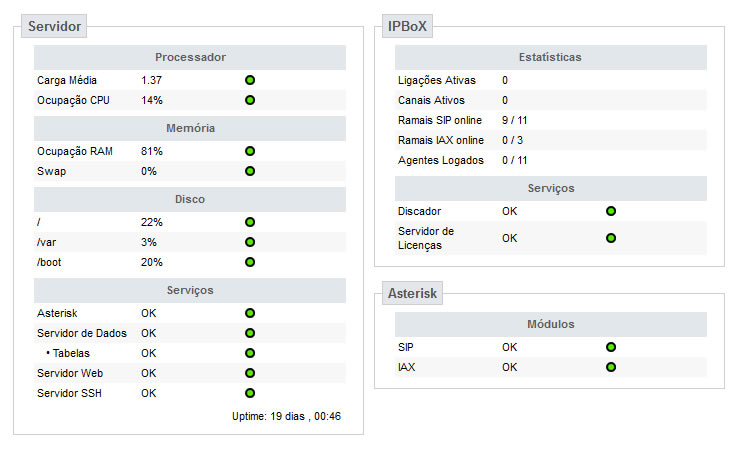Image resolution: width=738 pixels, height=449 pixels.
Task: Click the Ocupação RAM status indicator
Action: (x=250, y=151)
